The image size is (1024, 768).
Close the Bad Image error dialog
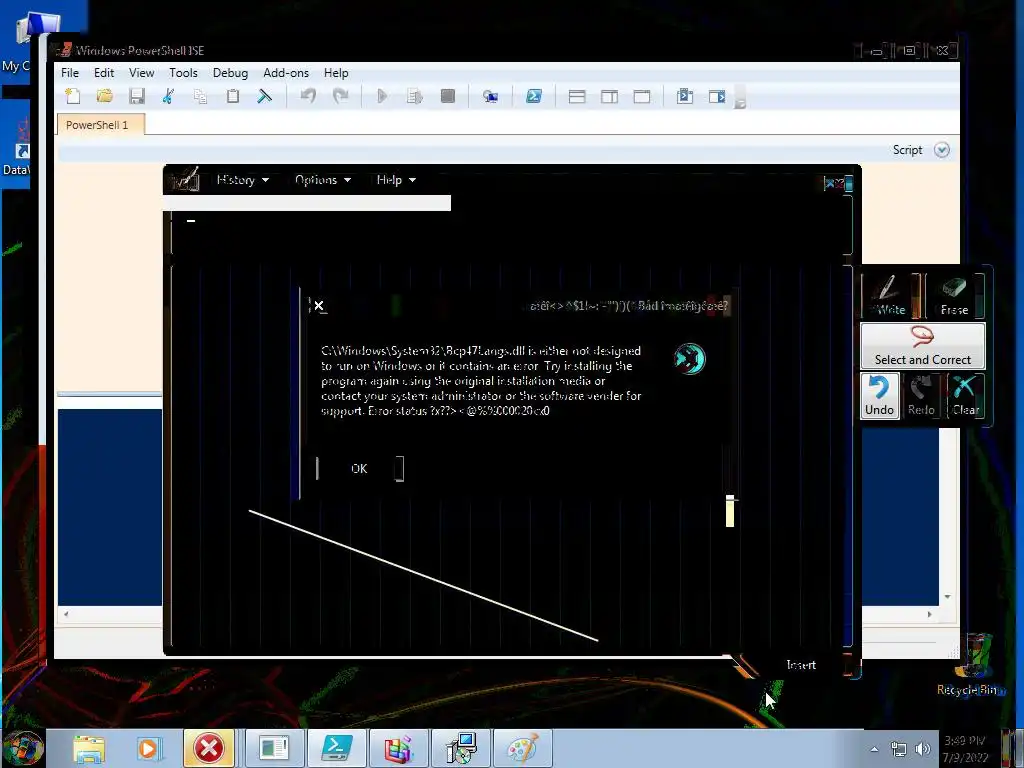click(319, 306)
